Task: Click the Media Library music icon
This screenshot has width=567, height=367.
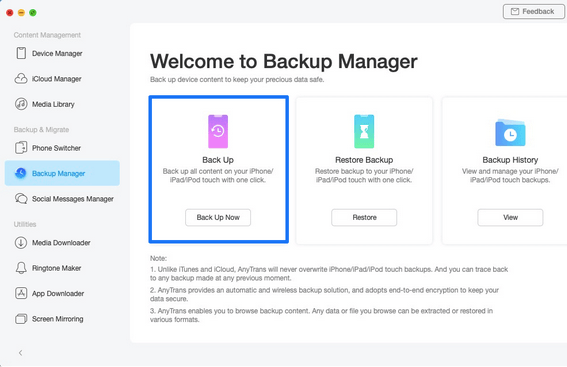Action: point(21,104)
